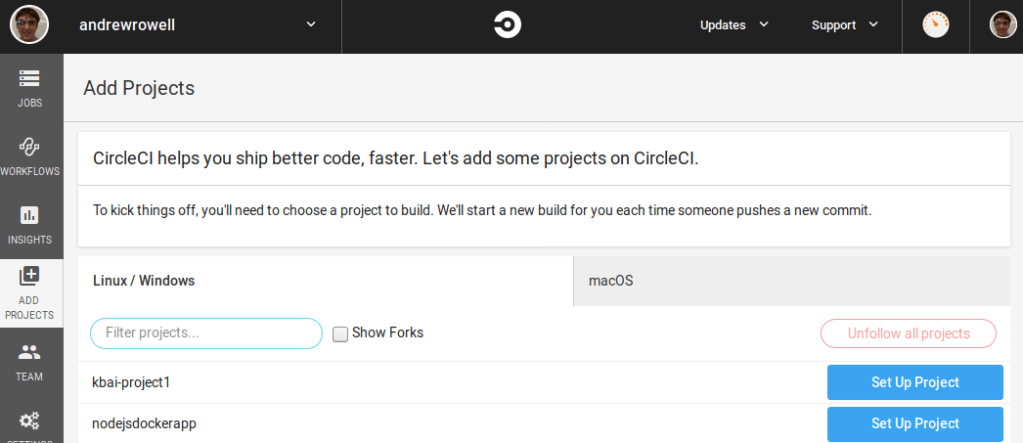Click the Unfollow all projects button
This screenshot has width=1023, height=443.
tap(908, 333)
